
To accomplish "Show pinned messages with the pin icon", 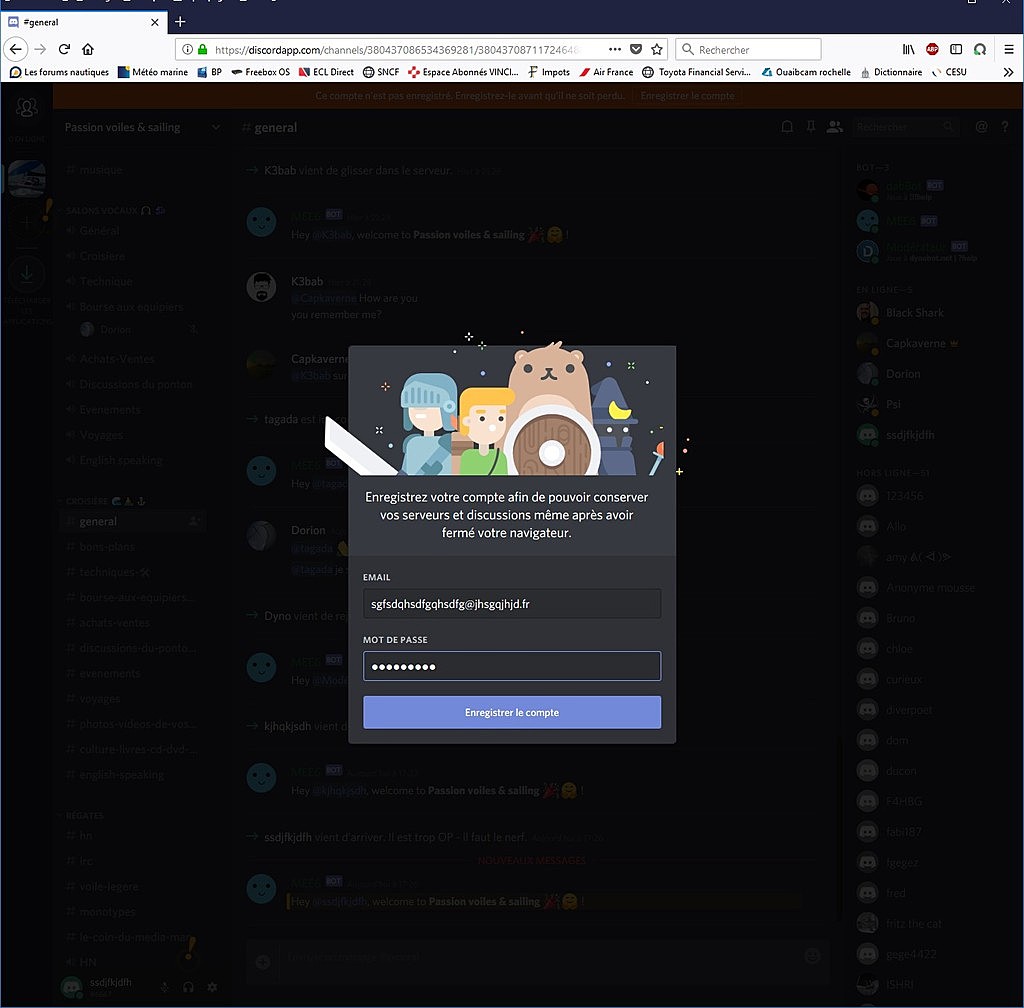I will coord(811,127).
